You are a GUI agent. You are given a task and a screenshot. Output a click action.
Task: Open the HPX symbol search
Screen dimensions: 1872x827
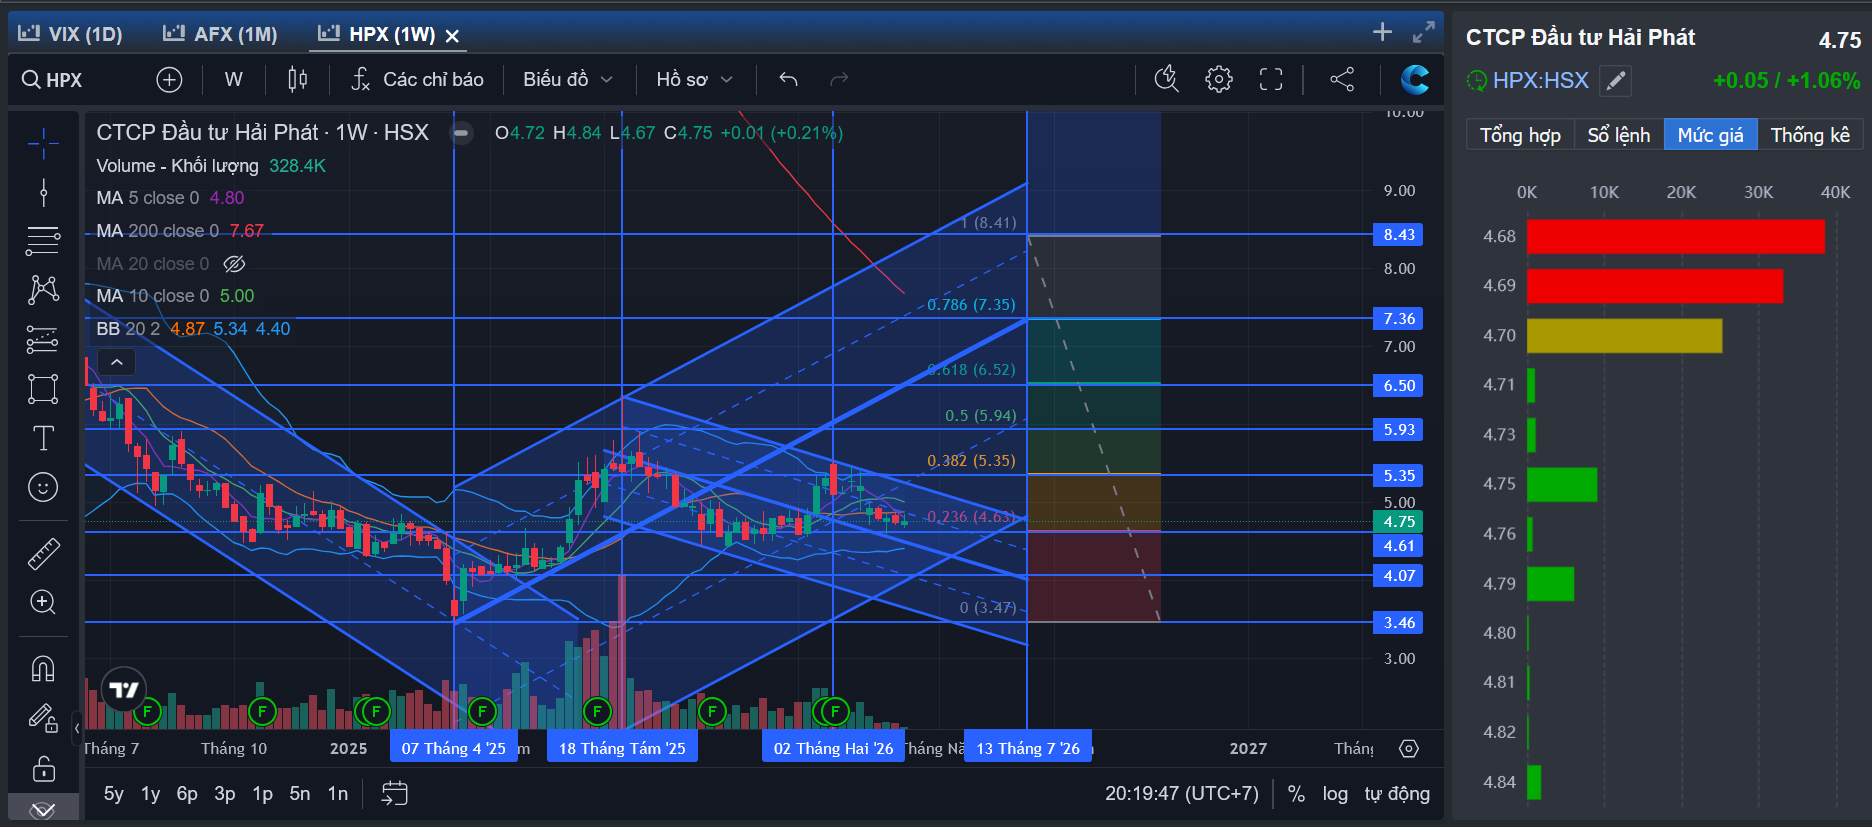point(53,80)
